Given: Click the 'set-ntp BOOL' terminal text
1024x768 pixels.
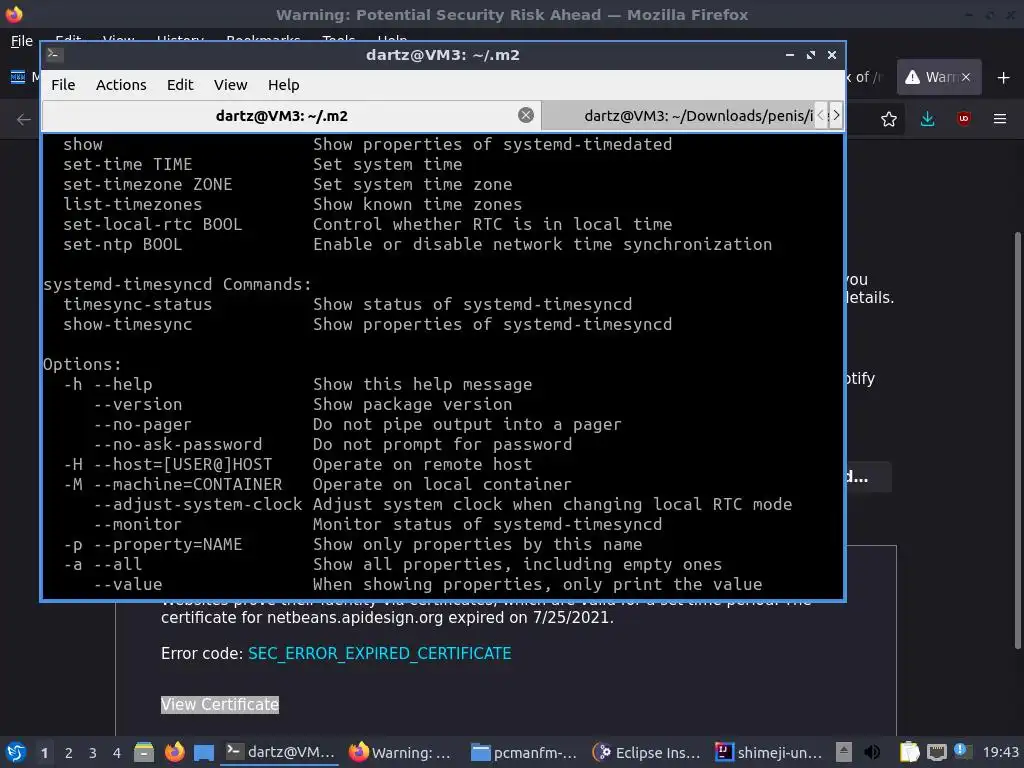Looking at the screenshot, I should [x=123, y=244].
